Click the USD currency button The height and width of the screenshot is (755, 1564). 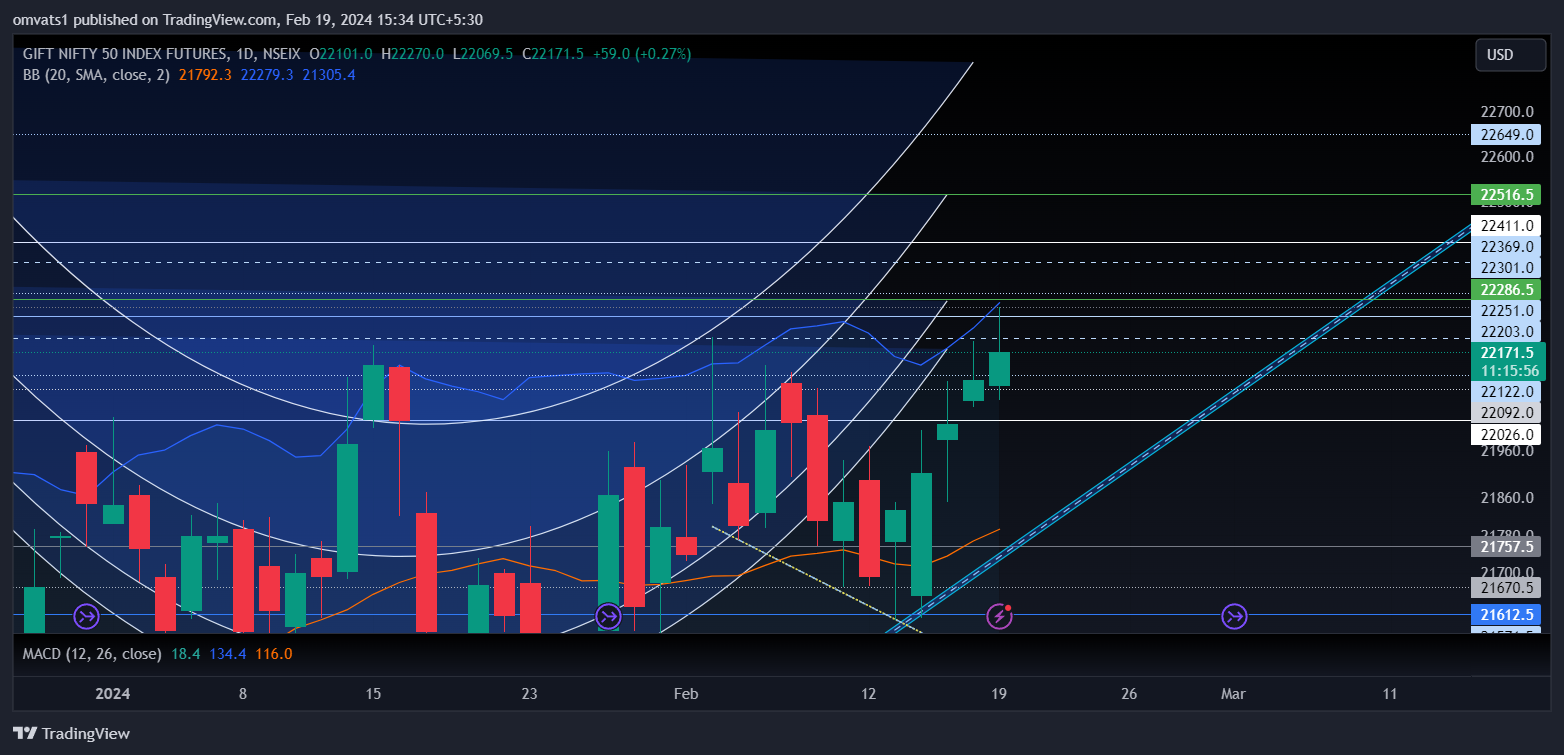pyautogui.click(x=1510, y=55)
